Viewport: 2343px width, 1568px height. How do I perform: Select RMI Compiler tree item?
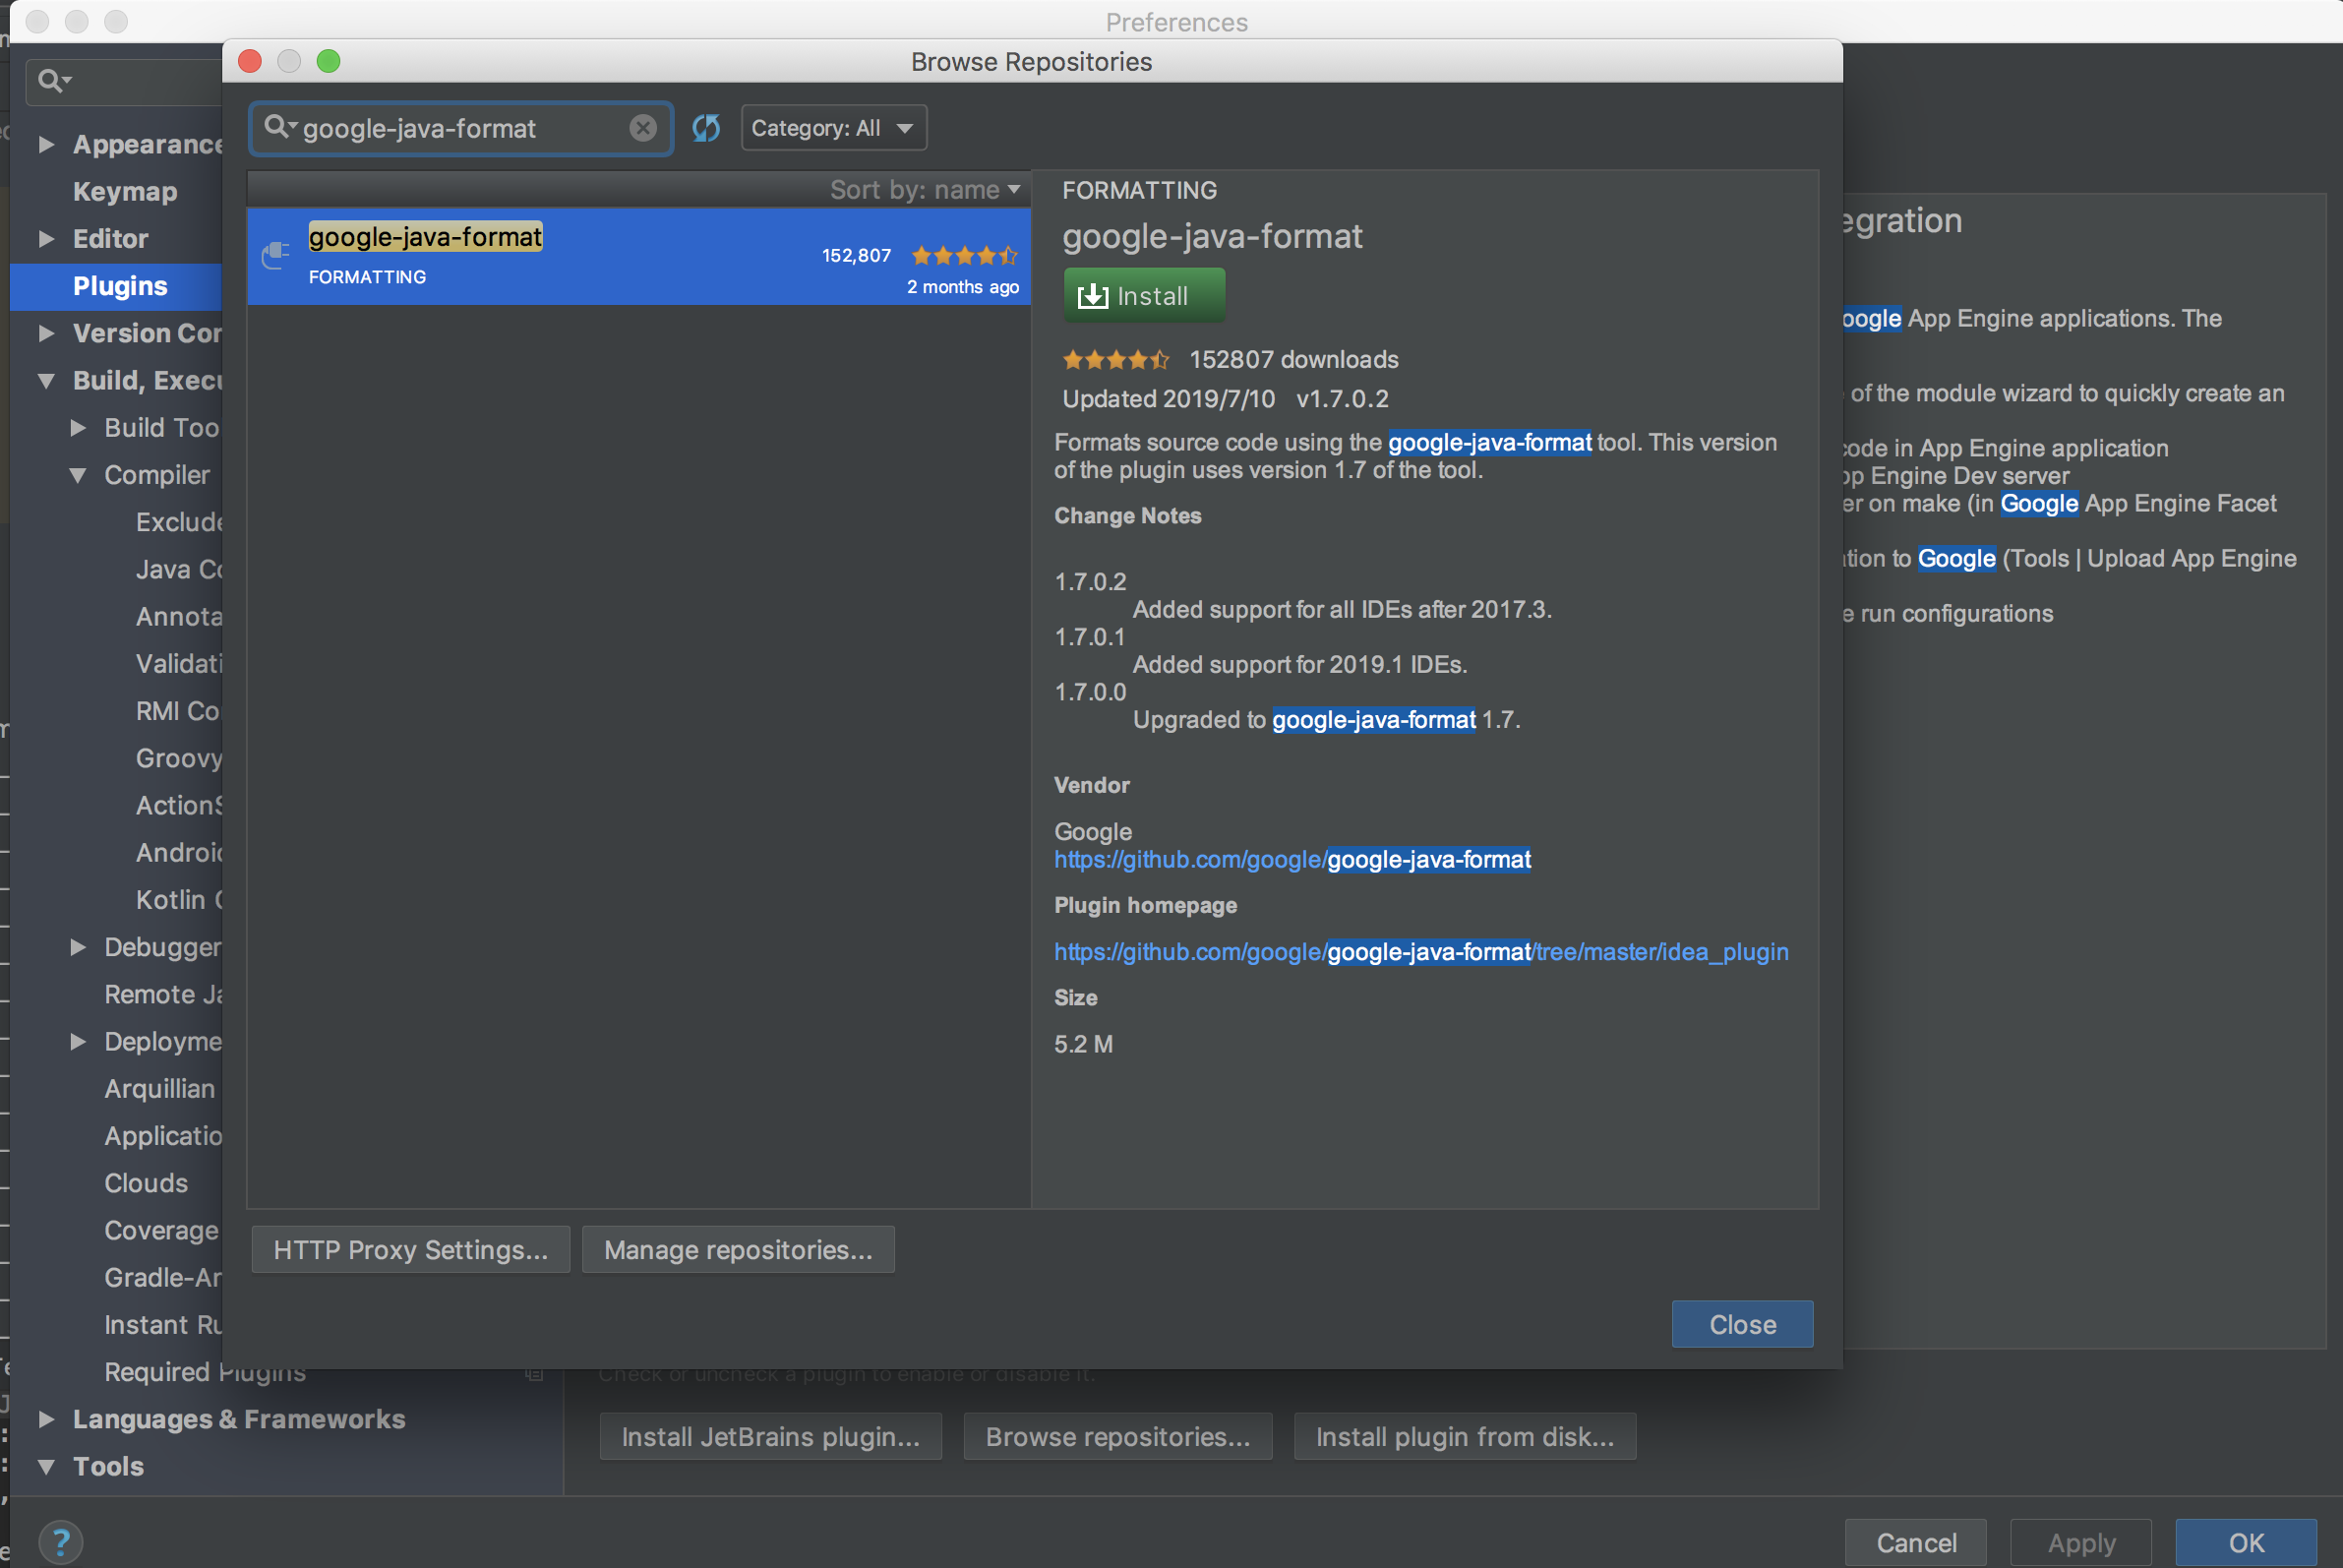click(x=178, y=711)
